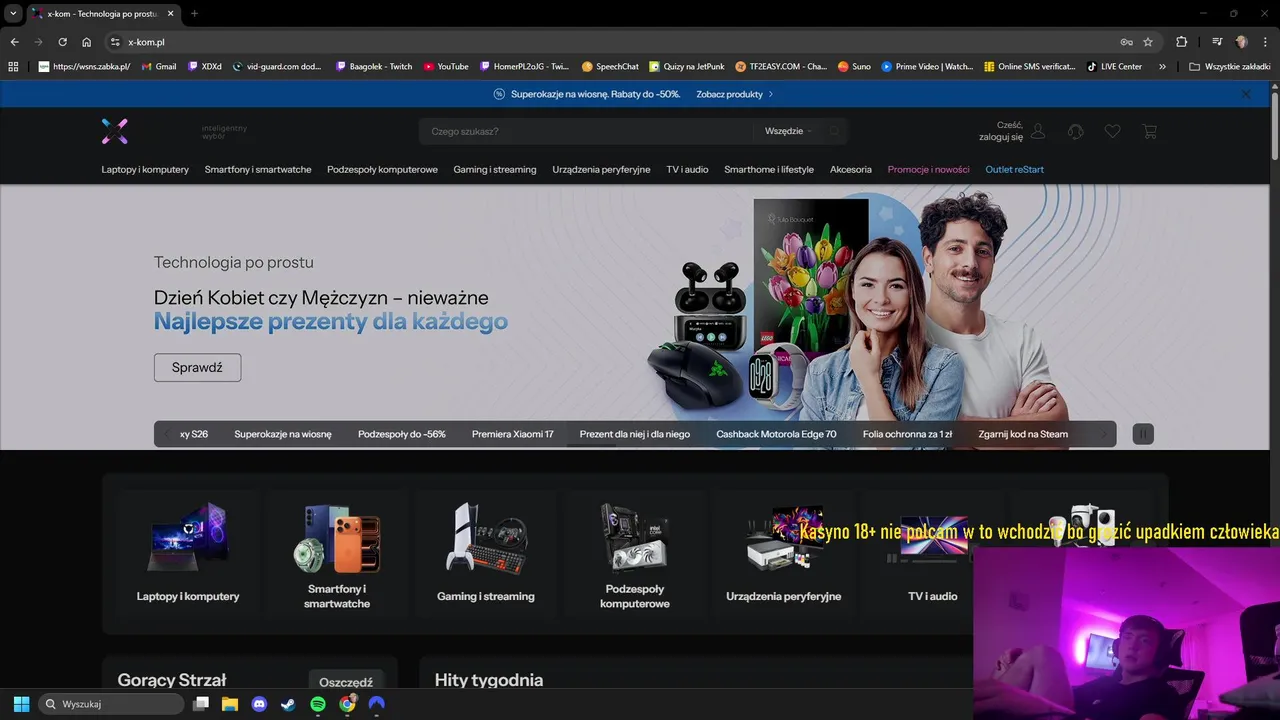The image size is (1280, 720).
Task: Open the Podzespoły komputerowe menu
Action: pyautogui.click(x=382, y=170)
